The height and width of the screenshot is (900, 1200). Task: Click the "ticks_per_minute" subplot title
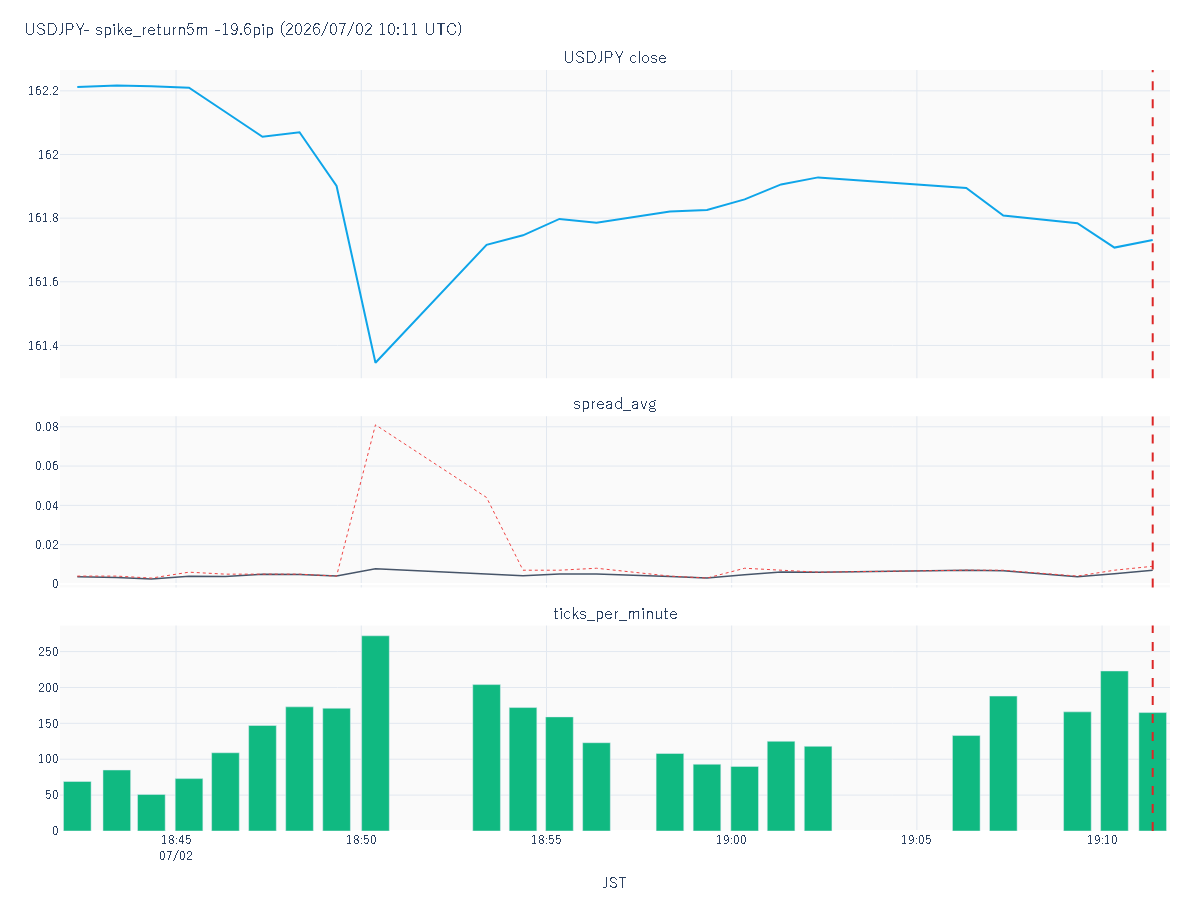click(x=615, y=614)
